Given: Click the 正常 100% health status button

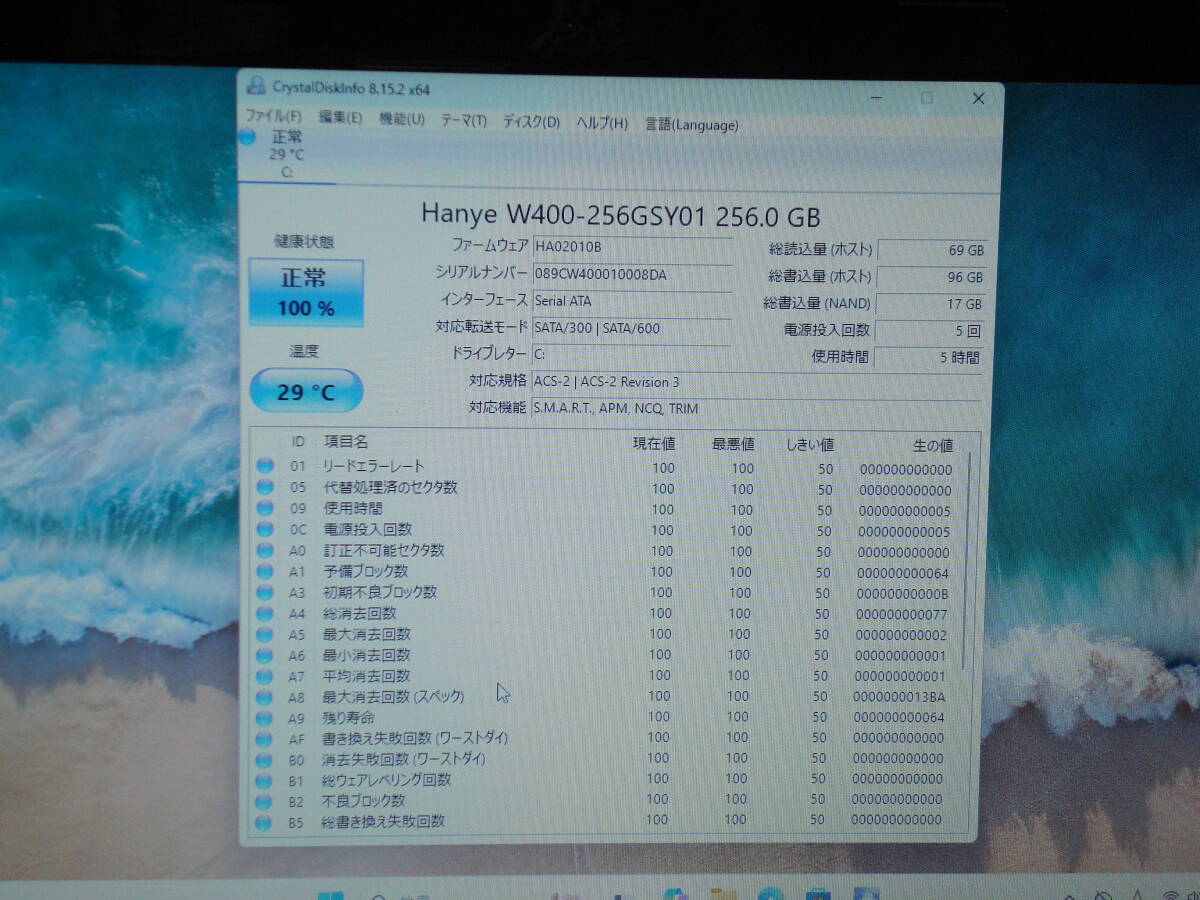Looking at the screenshot, I should [x=305, y=290].
